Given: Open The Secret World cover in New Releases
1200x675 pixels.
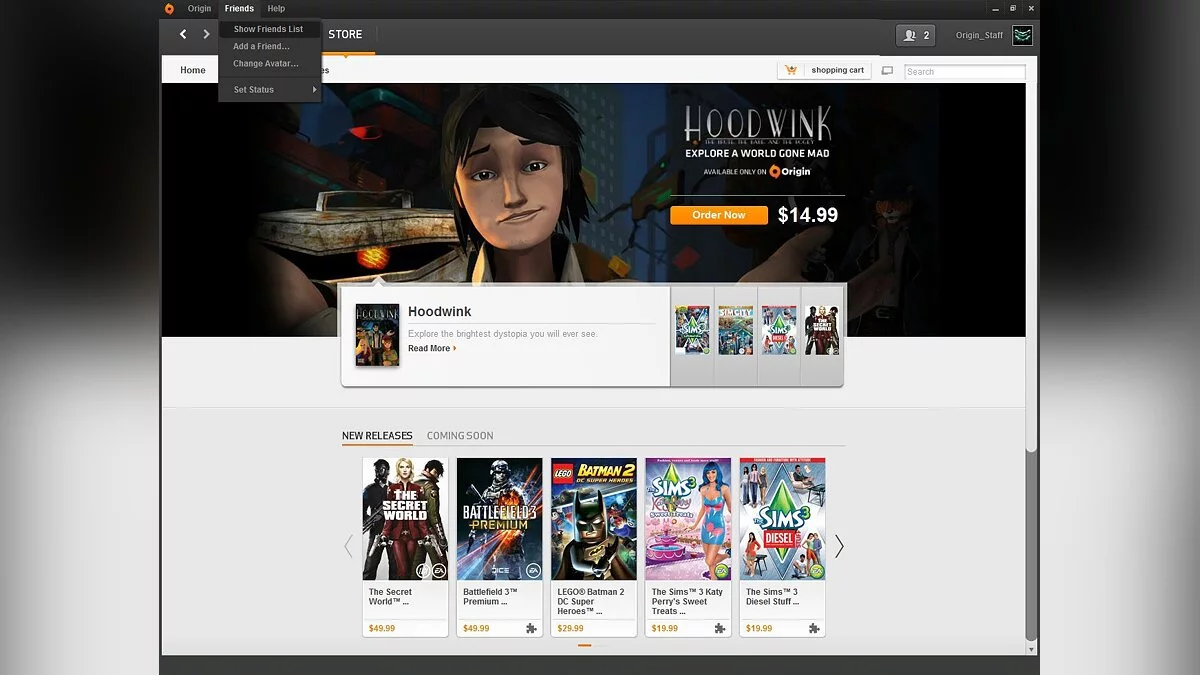Looking at the screenshot, I should click(405, 519).
